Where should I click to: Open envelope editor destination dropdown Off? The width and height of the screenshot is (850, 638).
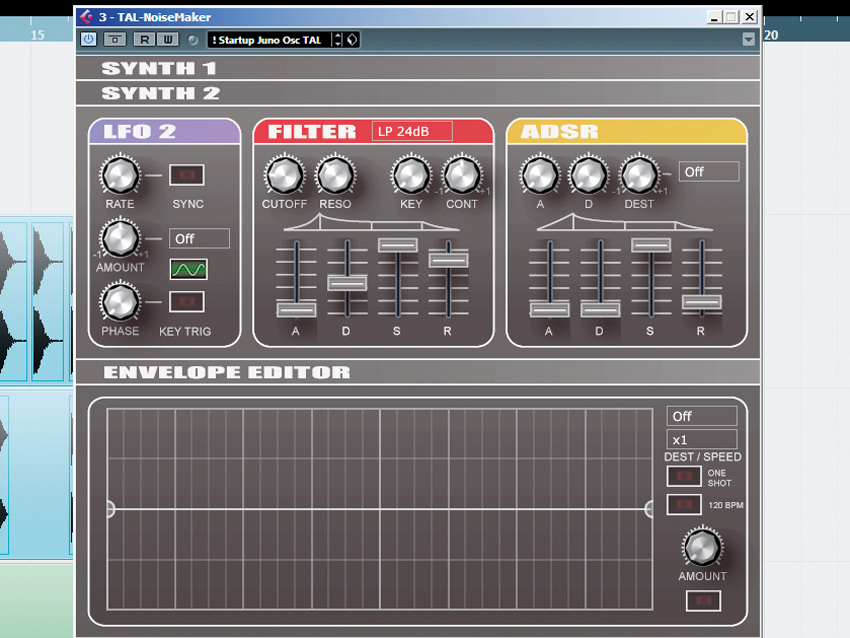tap(702, 416)
